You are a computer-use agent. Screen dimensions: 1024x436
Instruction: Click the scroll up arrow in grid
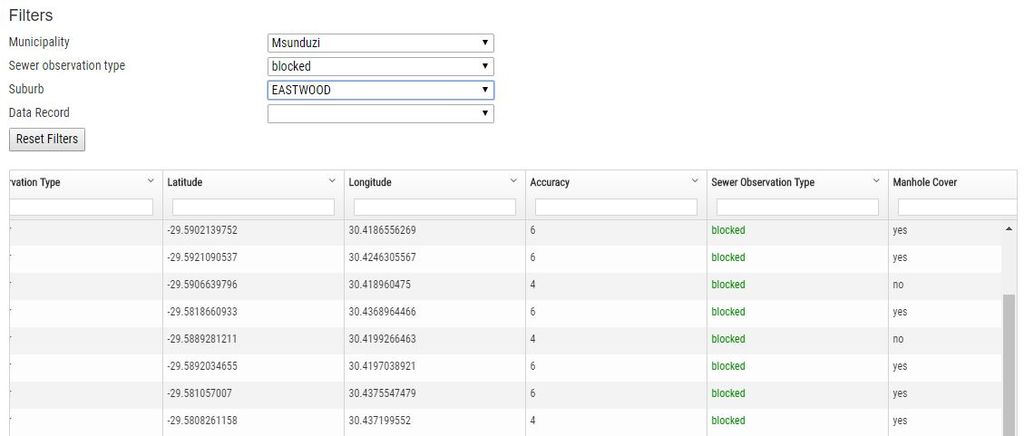(1008, 230)
